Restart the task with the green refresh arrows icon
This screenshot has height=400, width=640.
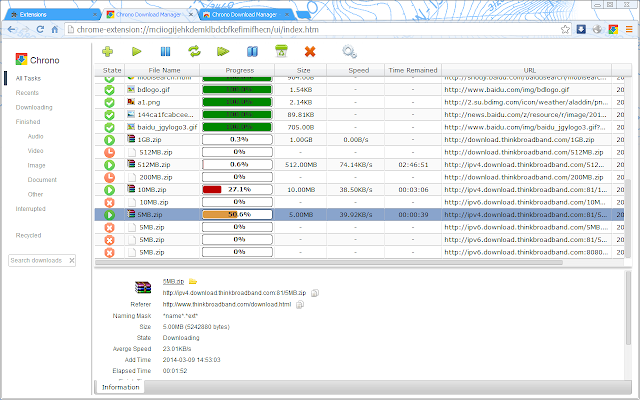pos(194,51)
